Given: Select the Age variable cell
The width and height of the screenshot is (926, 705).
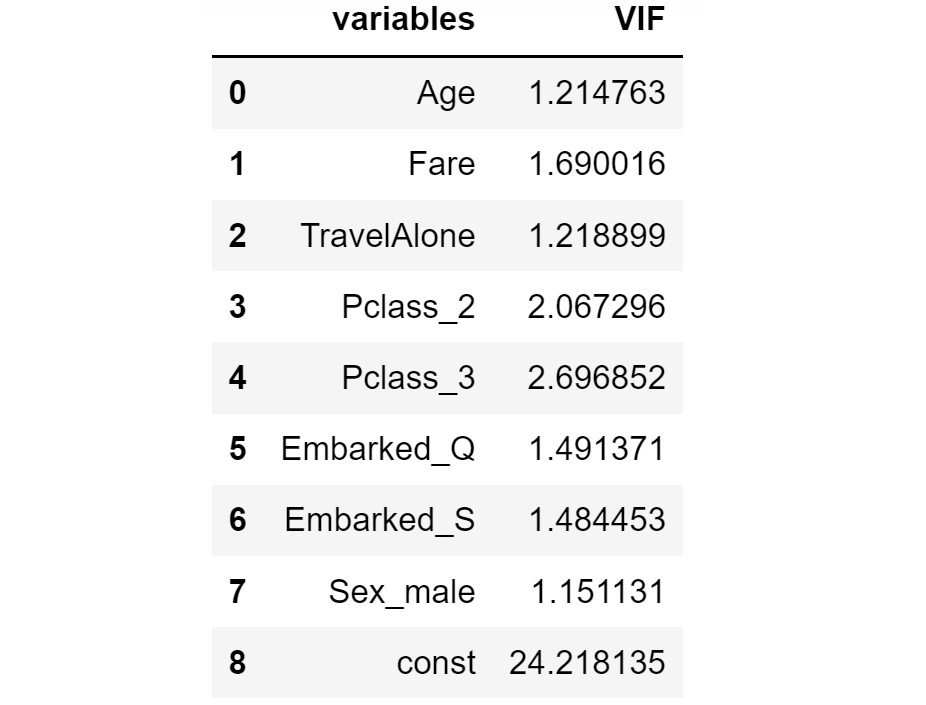Looking at the screenshot, I should pyautogui.click(x=446, y=93).
